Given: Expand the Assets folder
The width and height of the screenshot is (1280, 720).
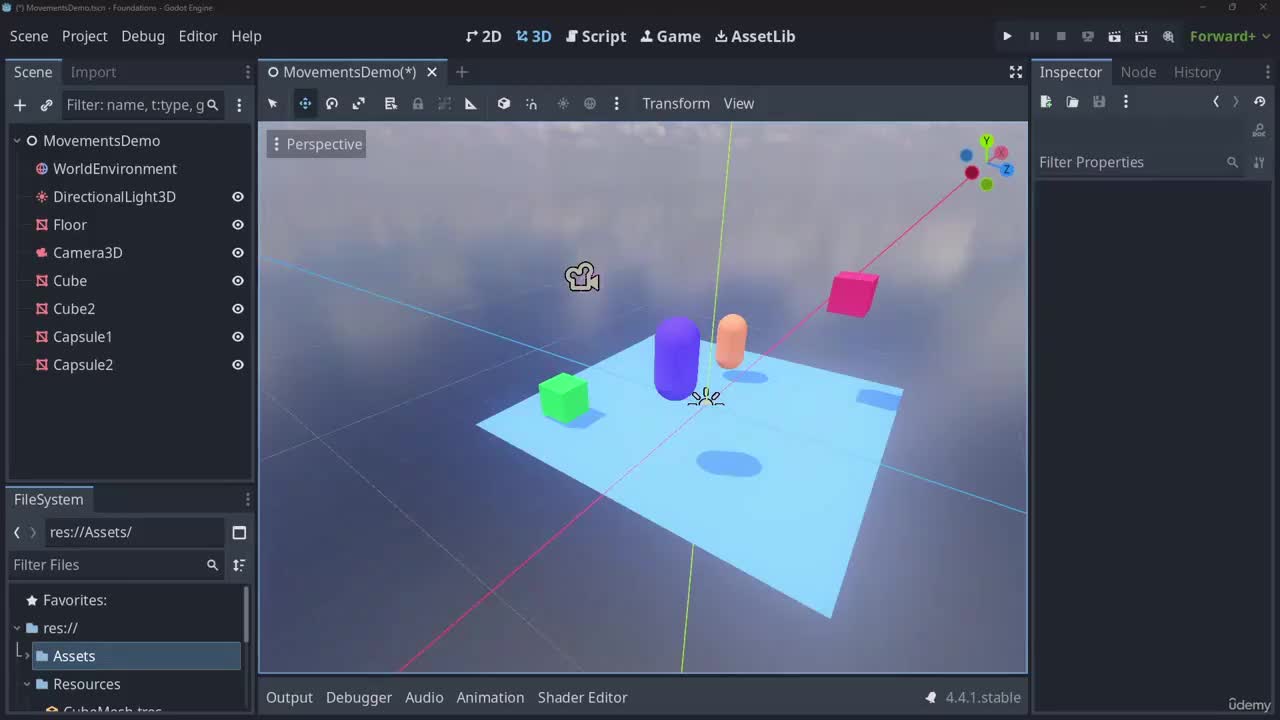Looking at the screenshot, I should (x=27, y=656).
